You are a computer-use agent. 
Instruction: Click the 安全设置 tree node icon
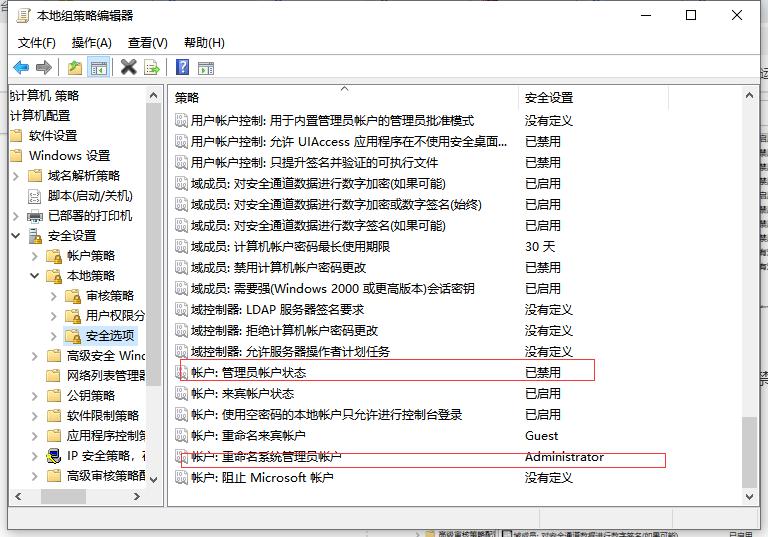coord(35,236)
